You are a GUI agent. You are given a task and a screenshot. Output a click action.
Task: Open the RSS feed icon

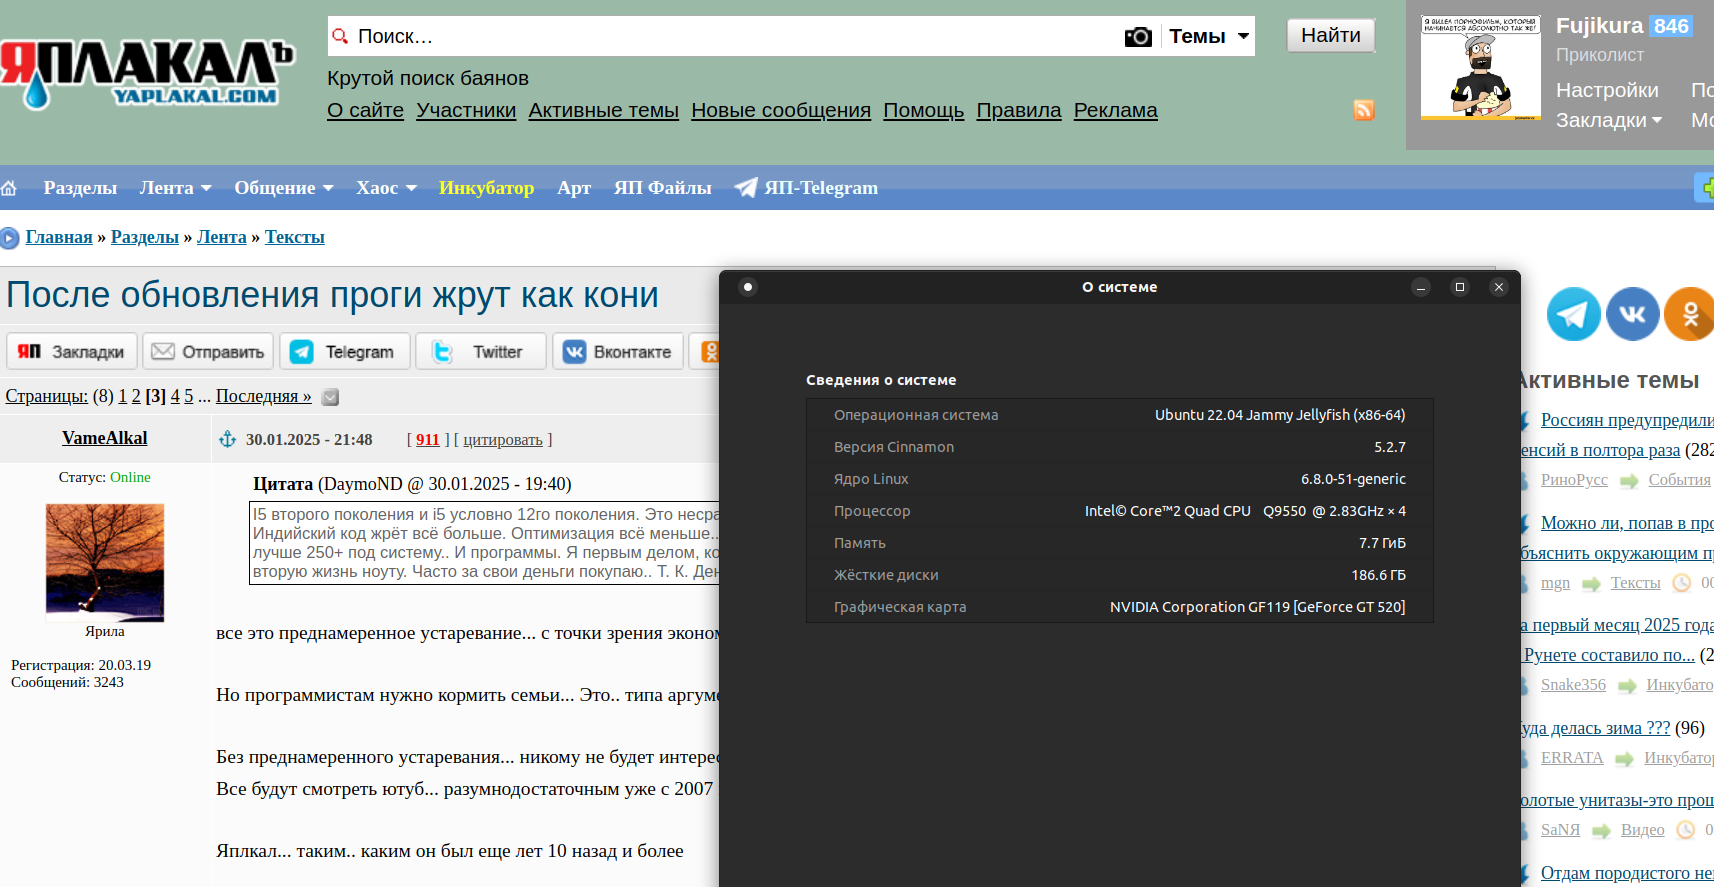(1364, 110)
